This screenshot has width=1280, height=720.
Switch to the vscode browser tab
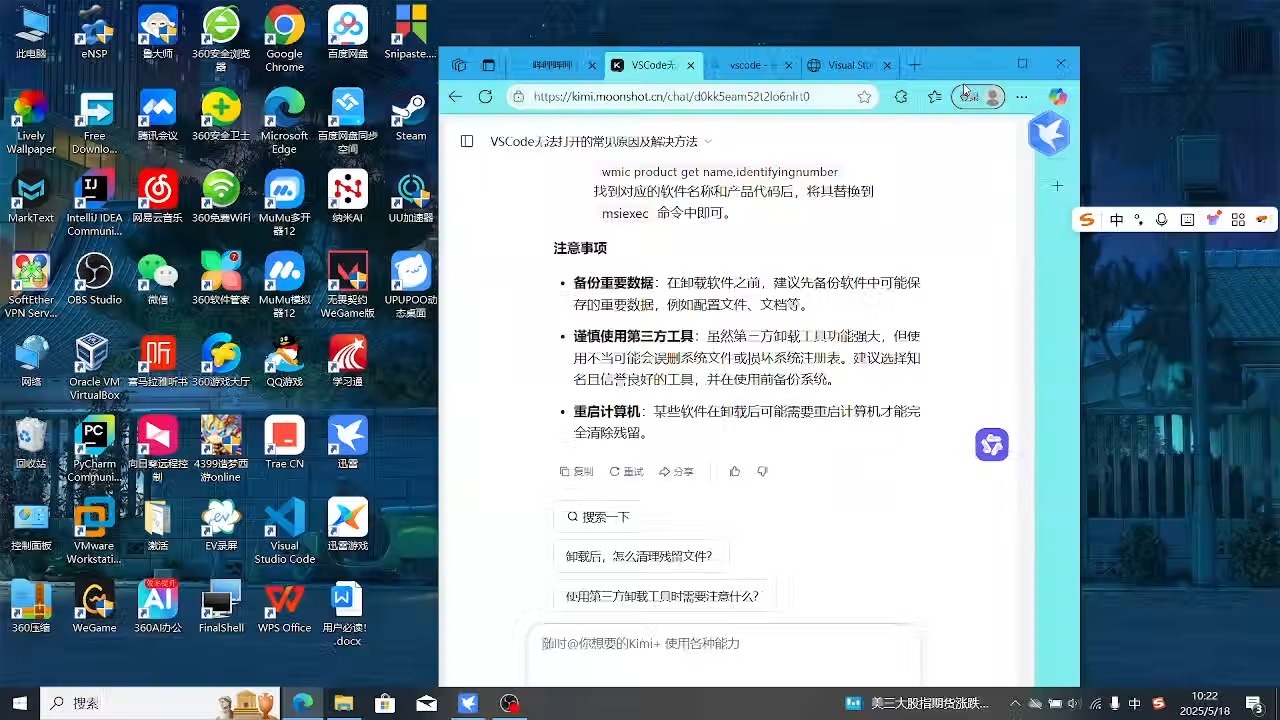click(x=750, y=65)
